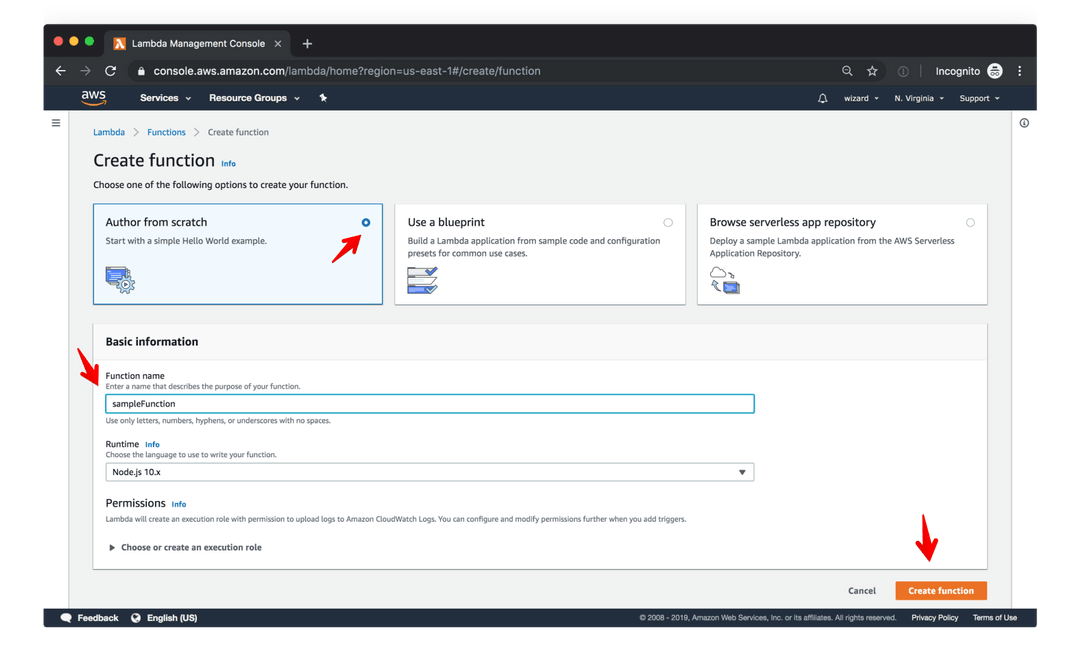Navigate to Functions via the breadcrumb link
This screenshot has height=670, width=1080.
point(166,131)
